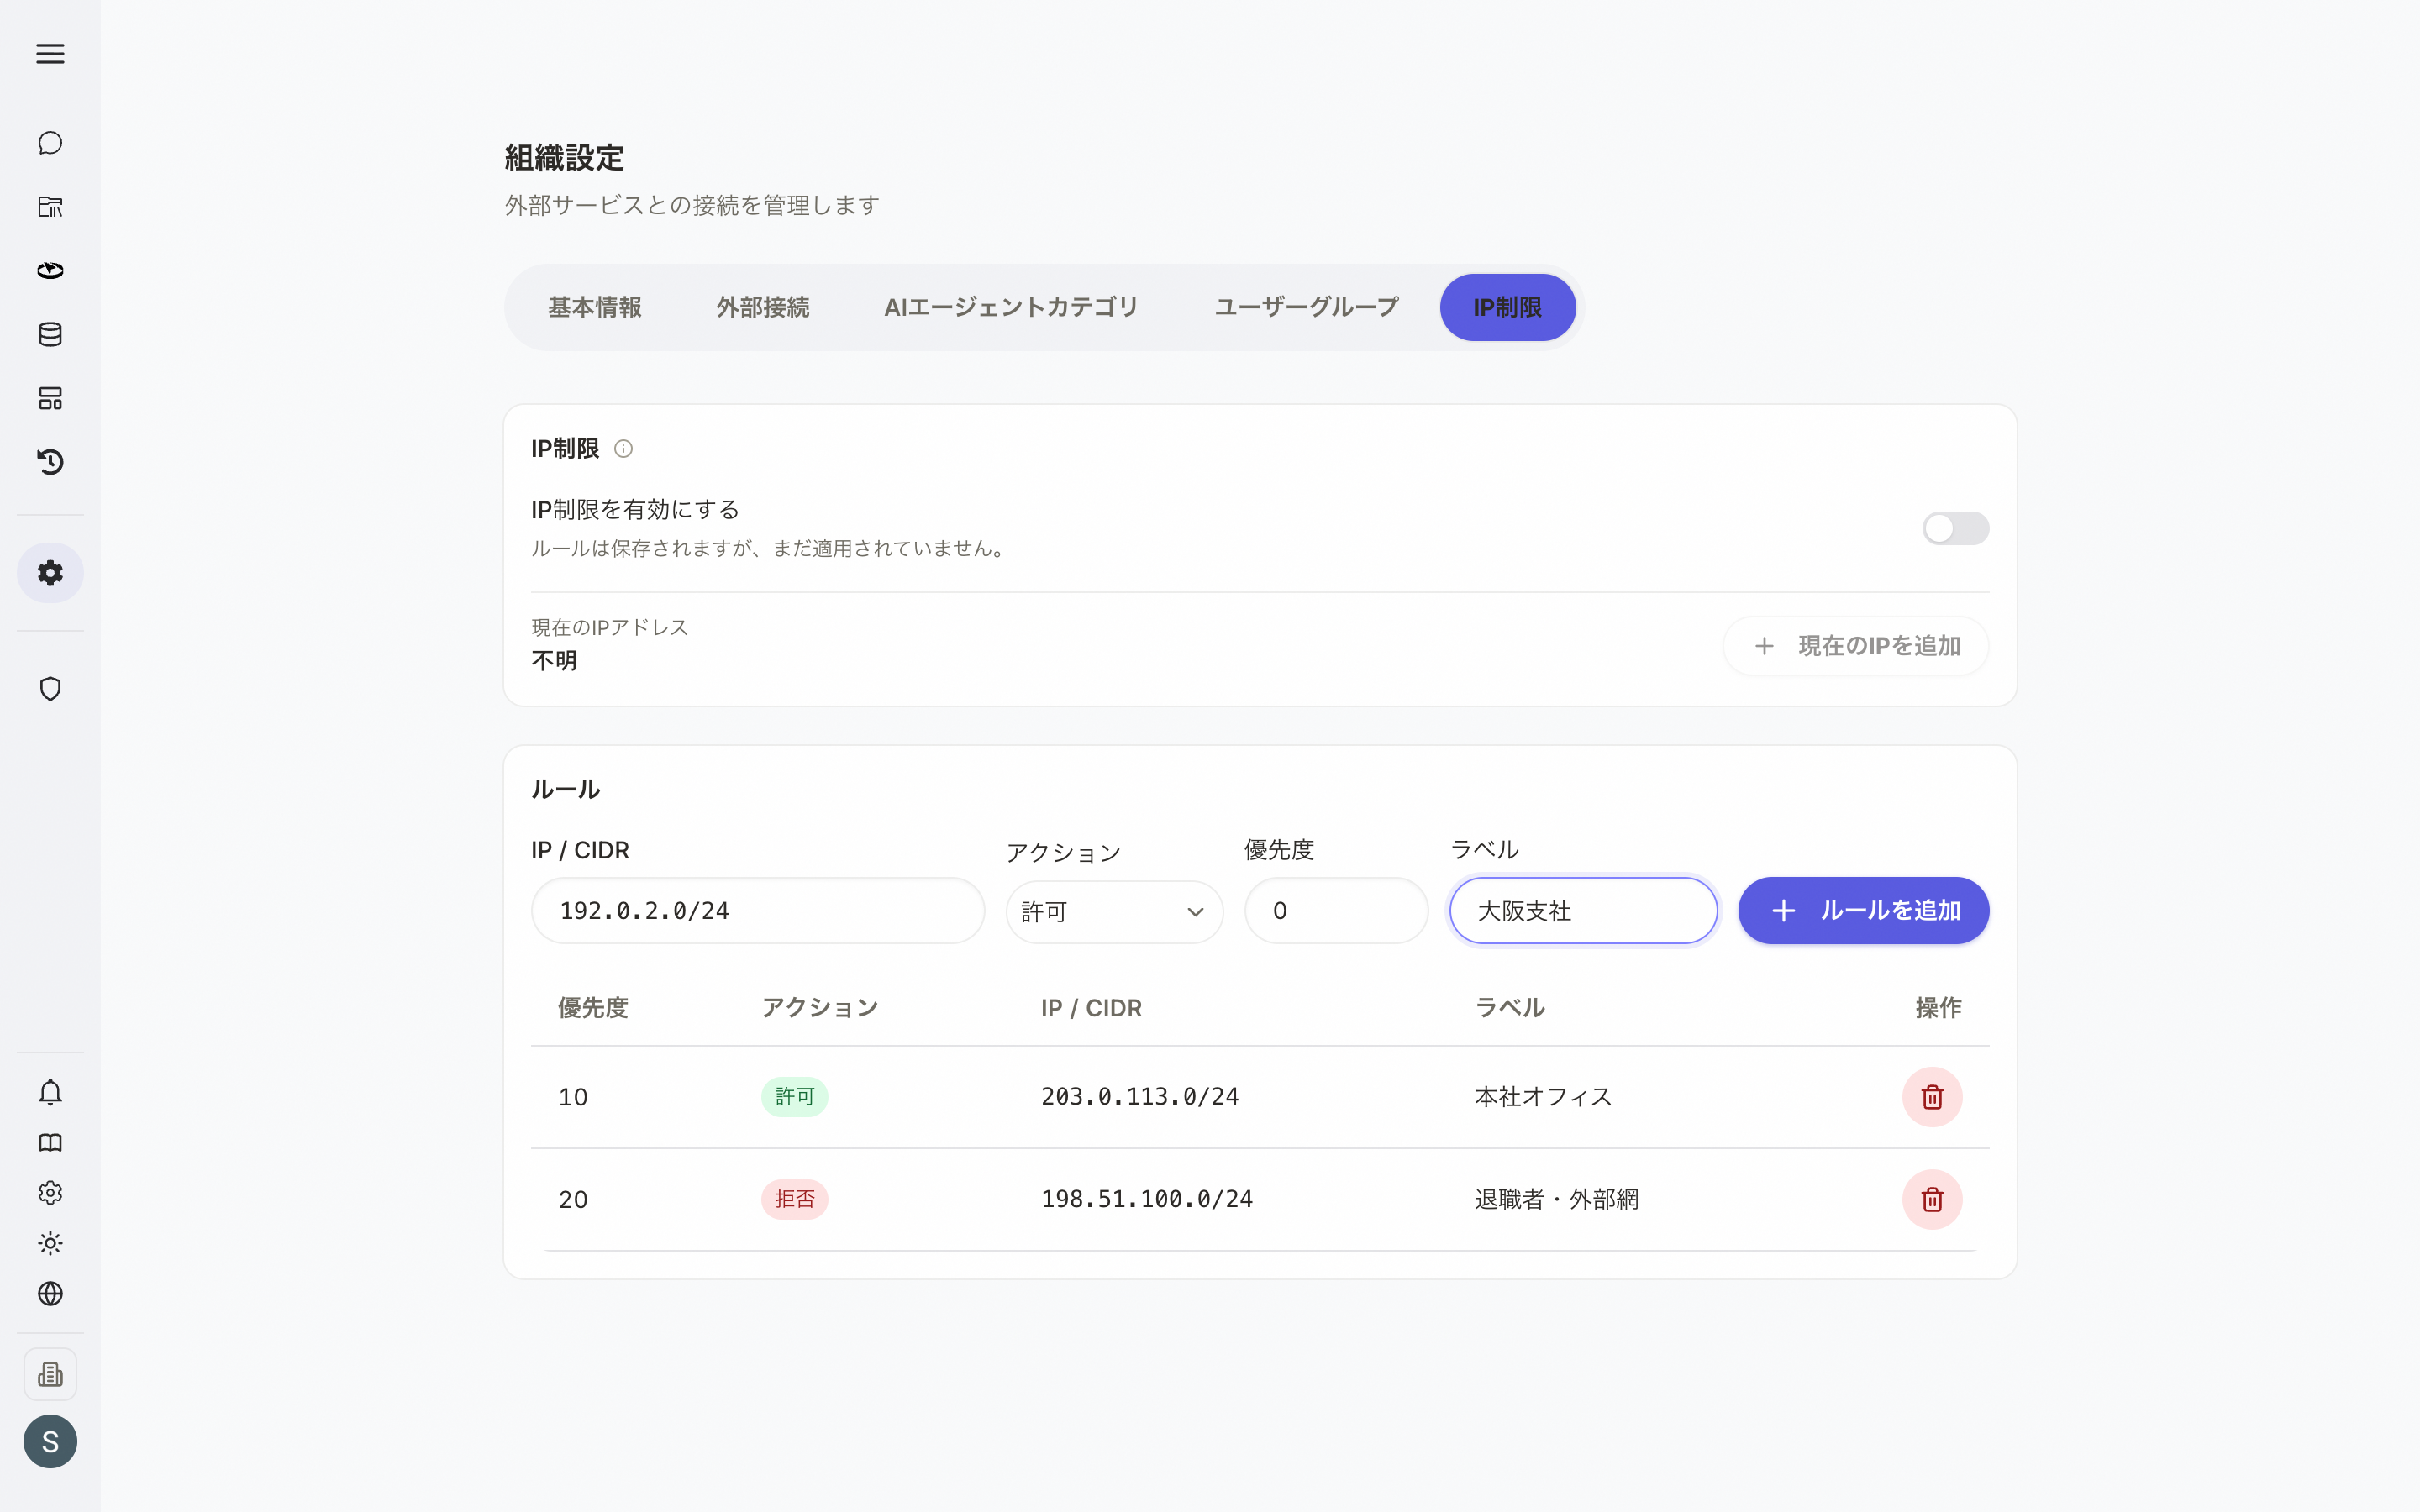Open notifications bell icon

50,1092
